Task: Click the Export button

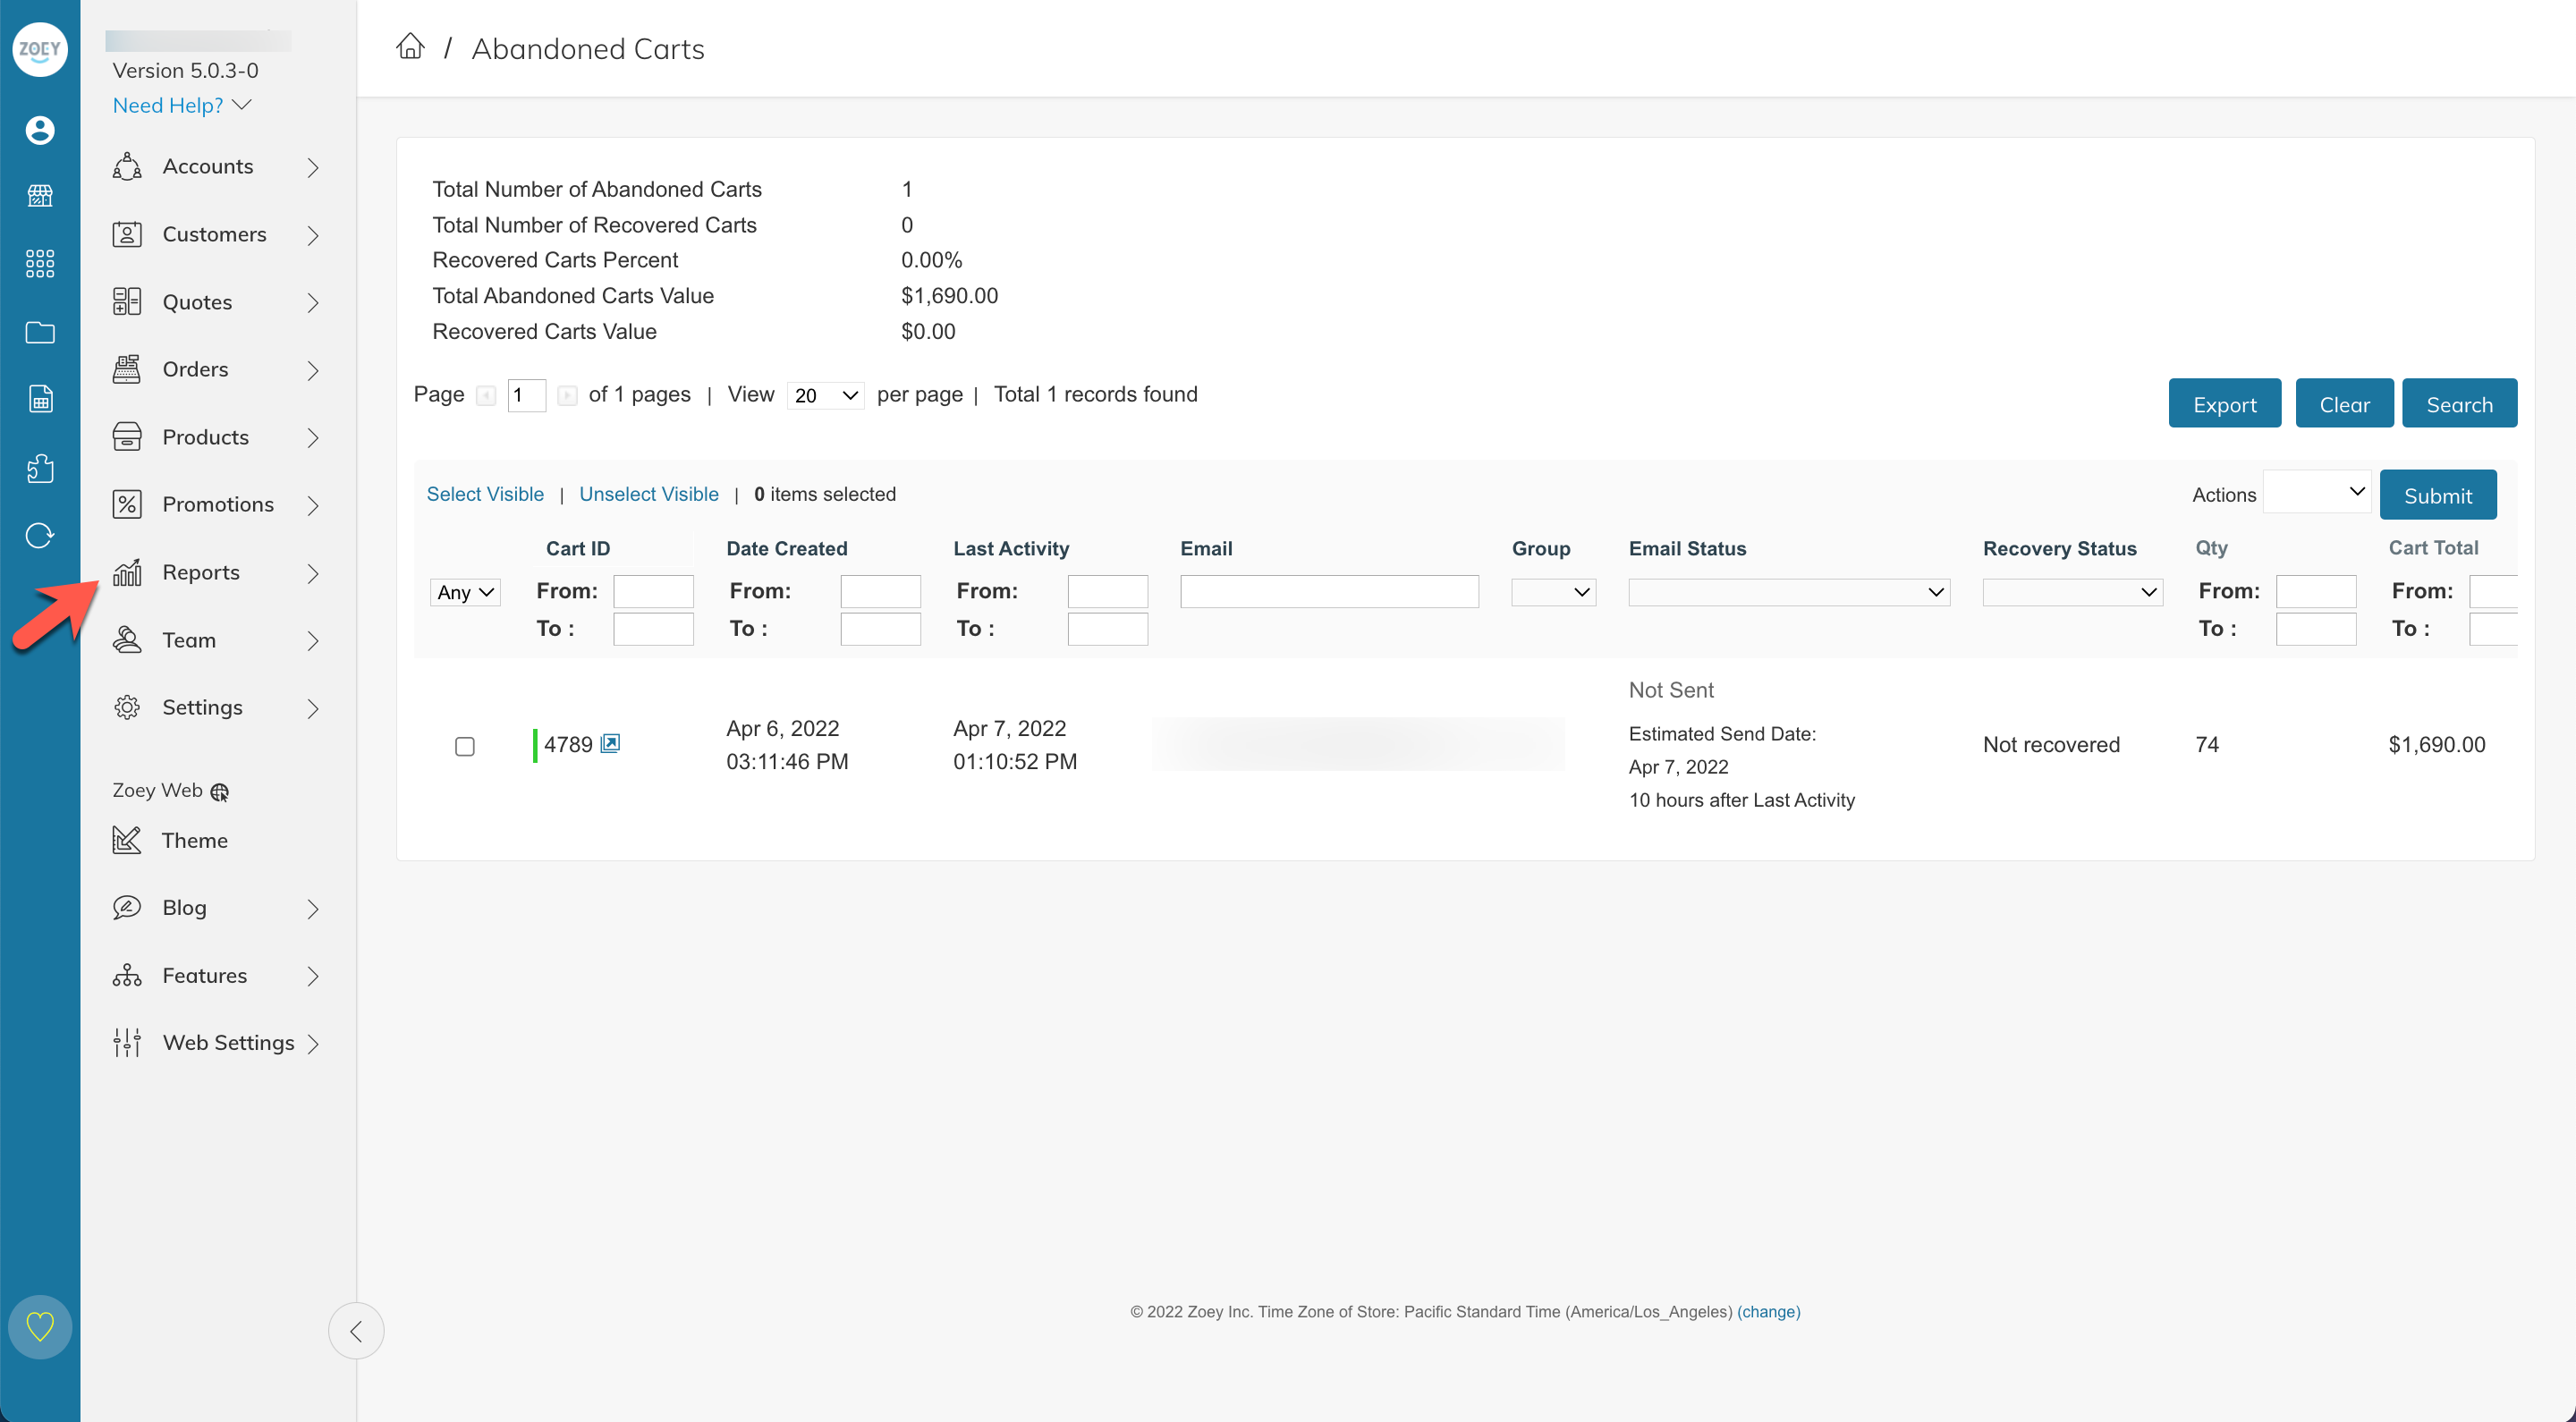Action: point(2224,404)
